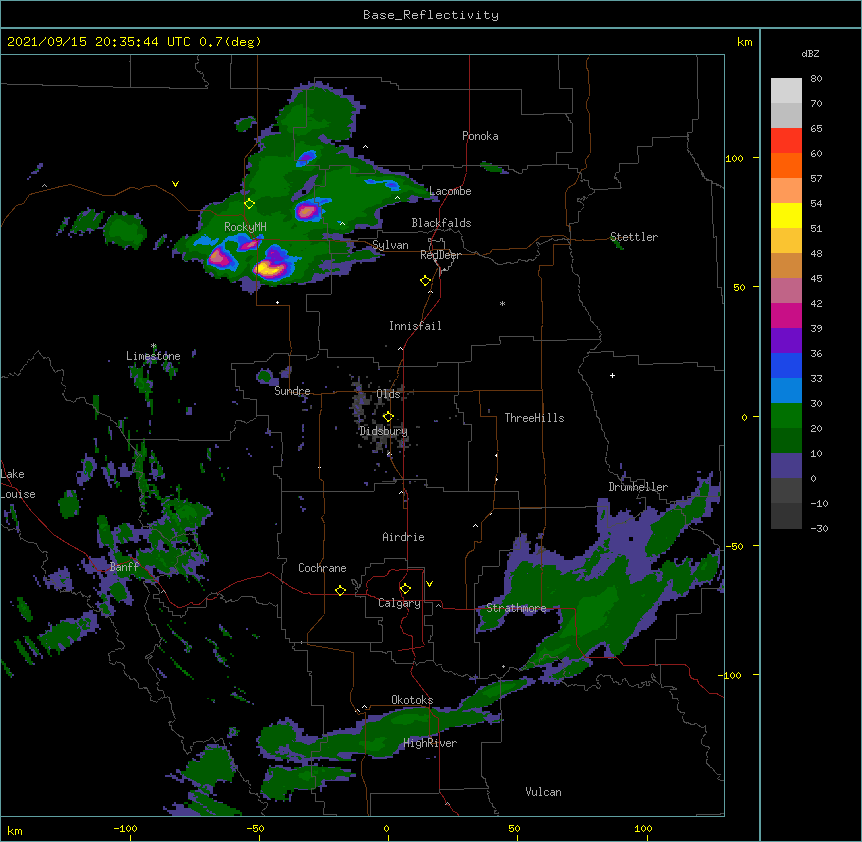
Task: Click the red 65 dBZ legend swatch
Action: pos(786,140)
